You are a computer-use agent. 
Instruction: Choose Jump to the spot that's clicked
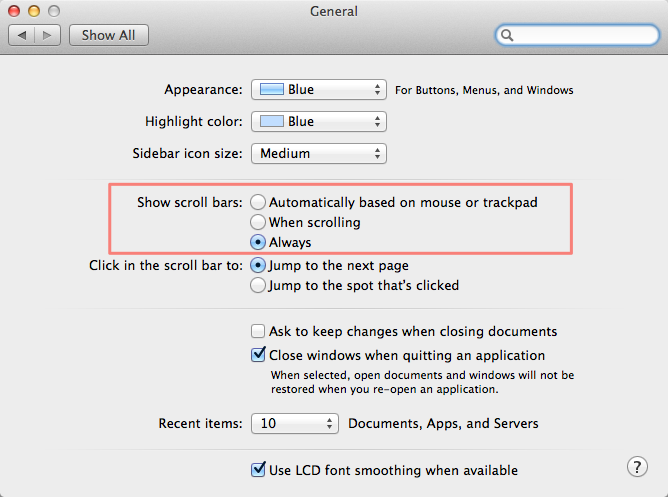[x=259, y=286]
